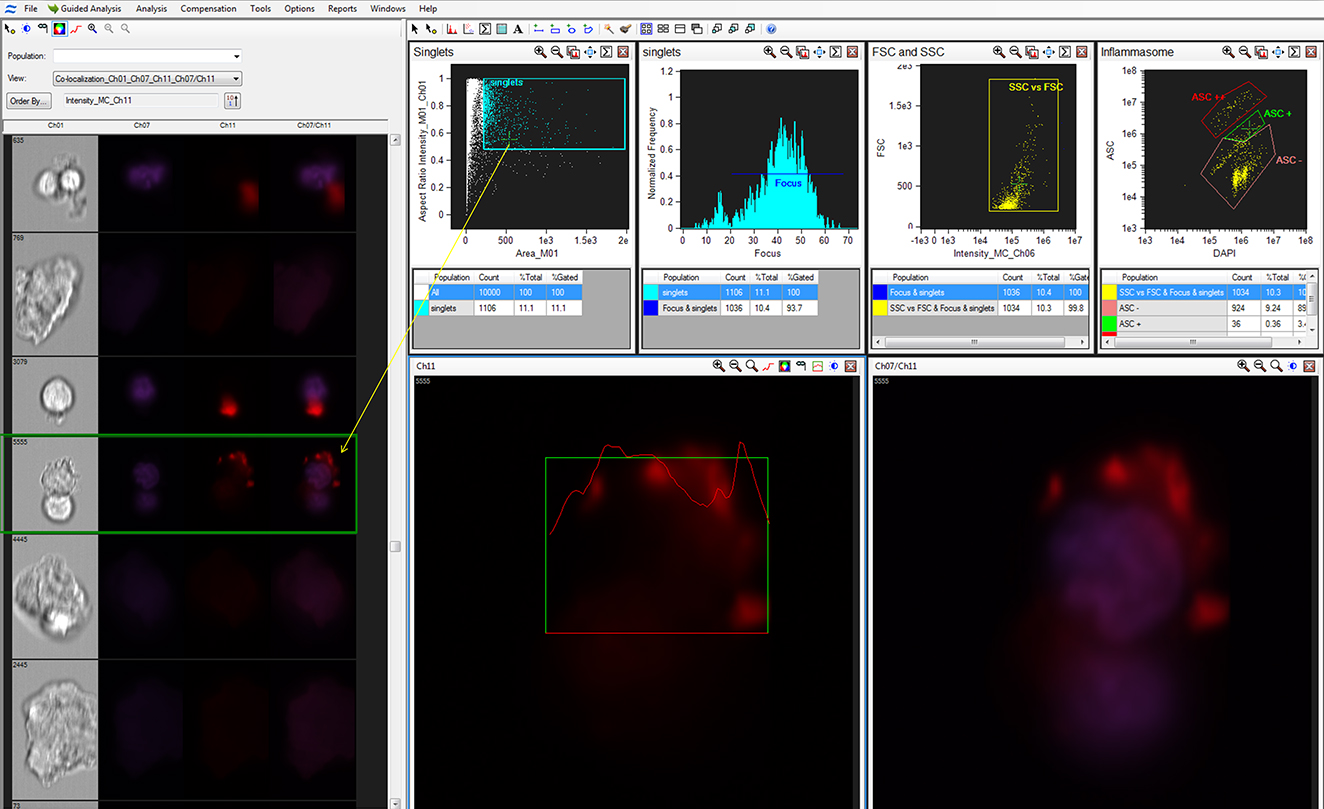This screenshot has width=1324, height=809.
Task: Click the gallery red line profile tool
Action: click(x=76, y=28)
